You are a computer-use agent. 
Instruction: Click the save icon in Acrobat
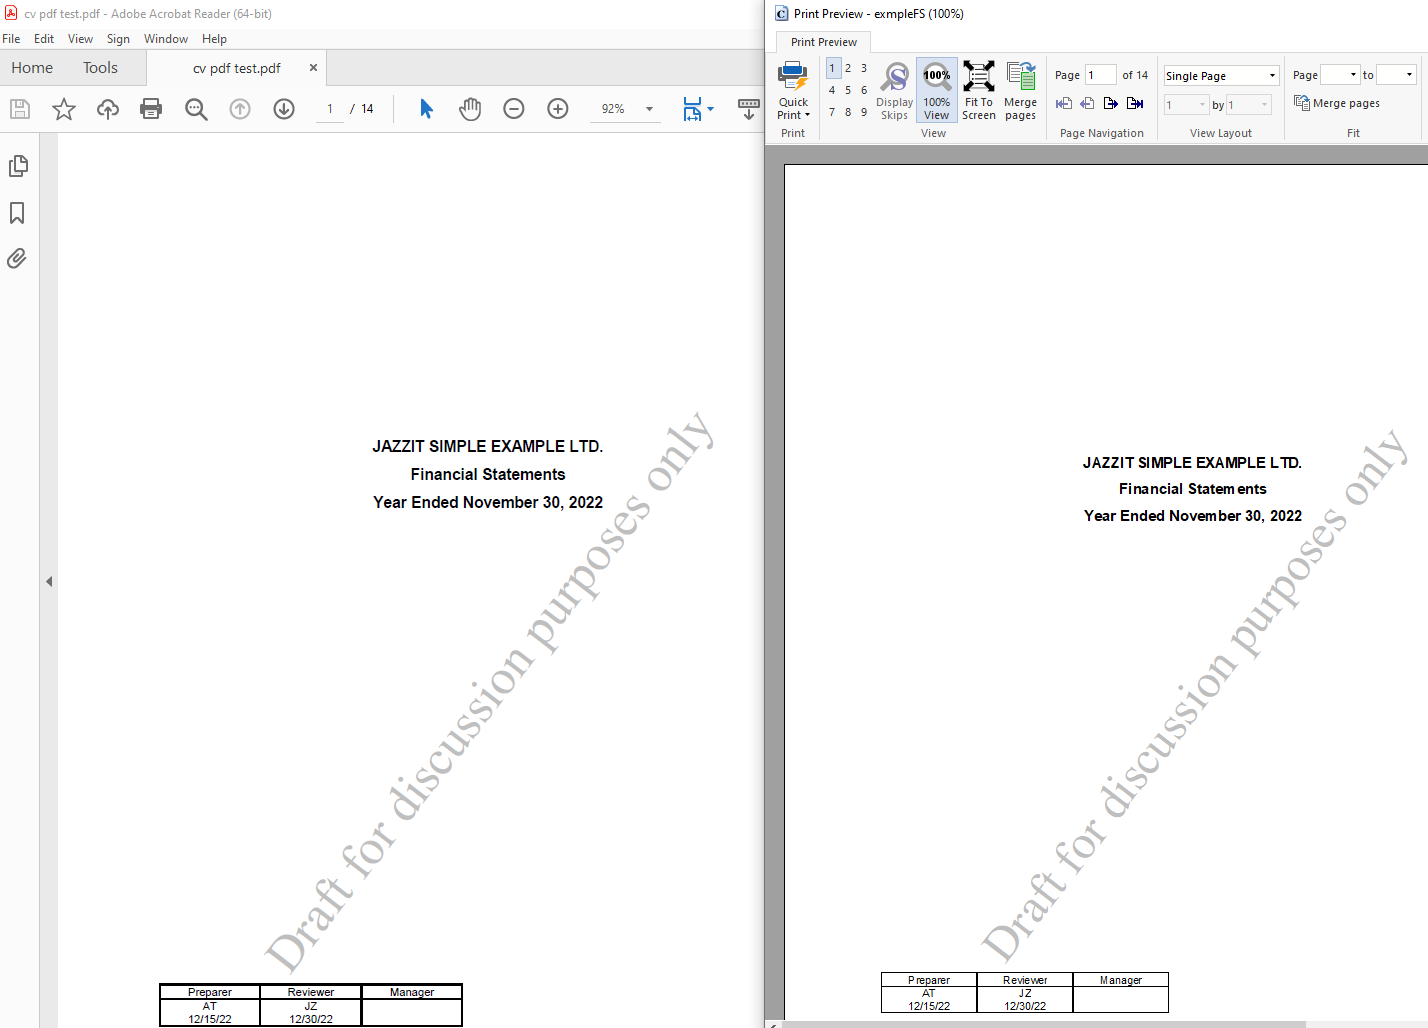pos(19,109)
